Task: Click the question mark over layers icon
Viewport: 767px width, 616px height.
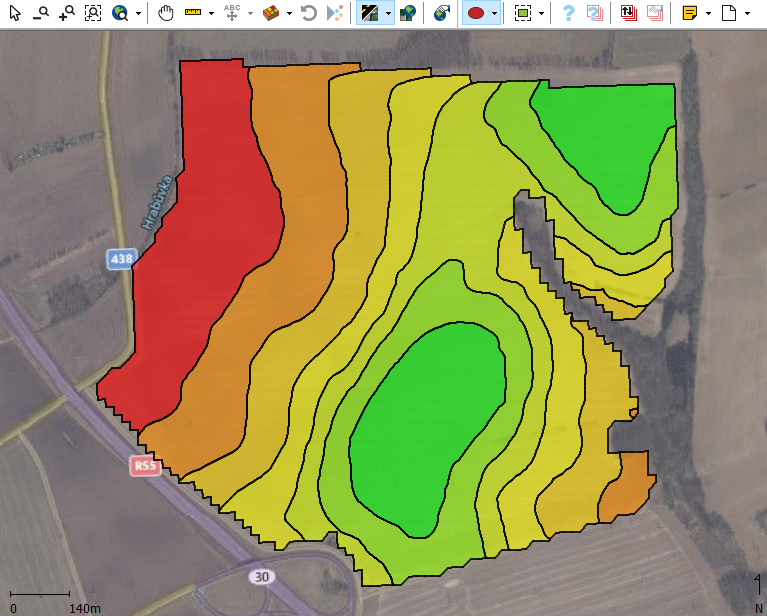Action: 594,13
